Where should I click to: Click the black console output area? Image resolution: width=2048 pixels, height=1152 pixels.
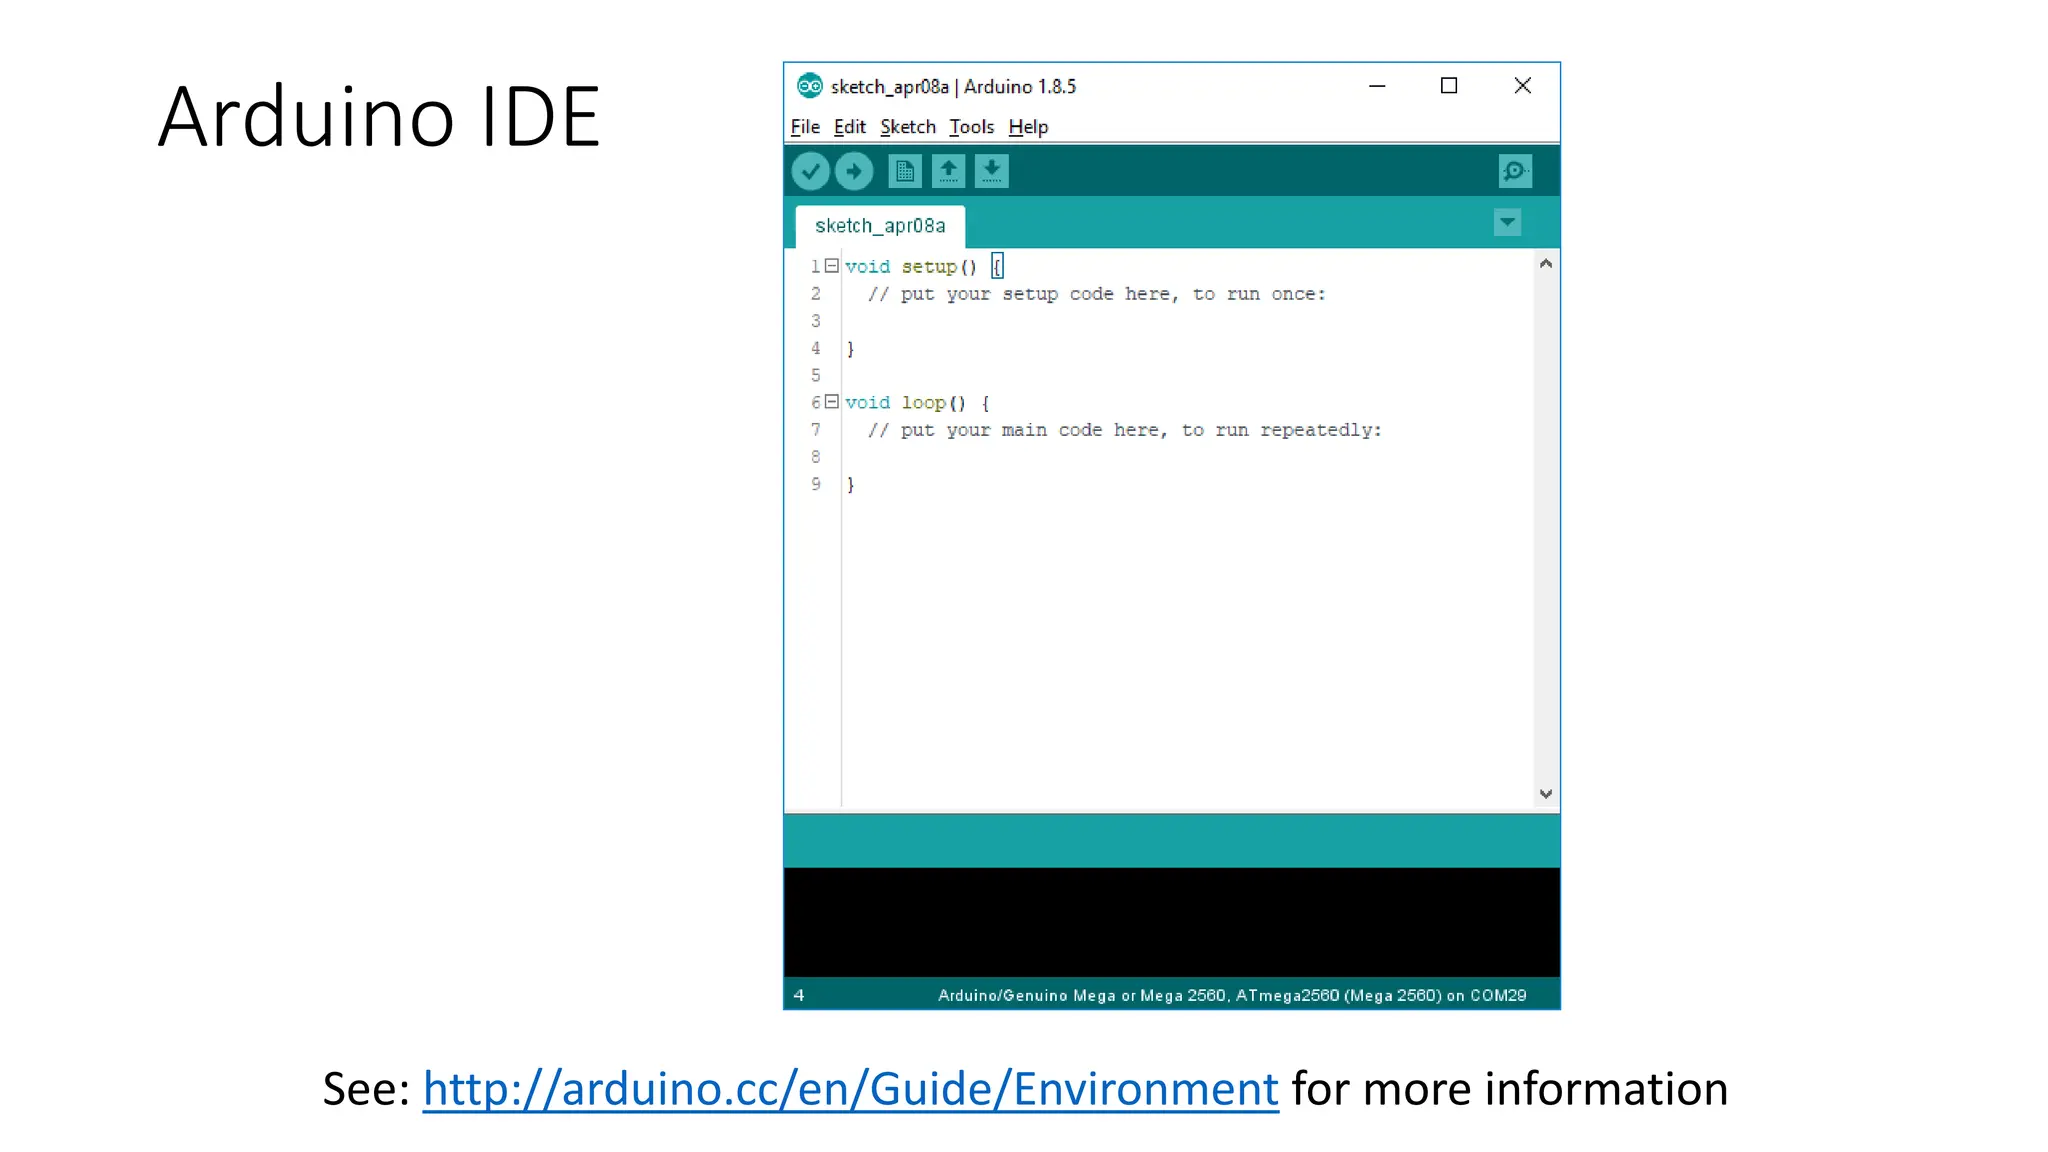1171,922
